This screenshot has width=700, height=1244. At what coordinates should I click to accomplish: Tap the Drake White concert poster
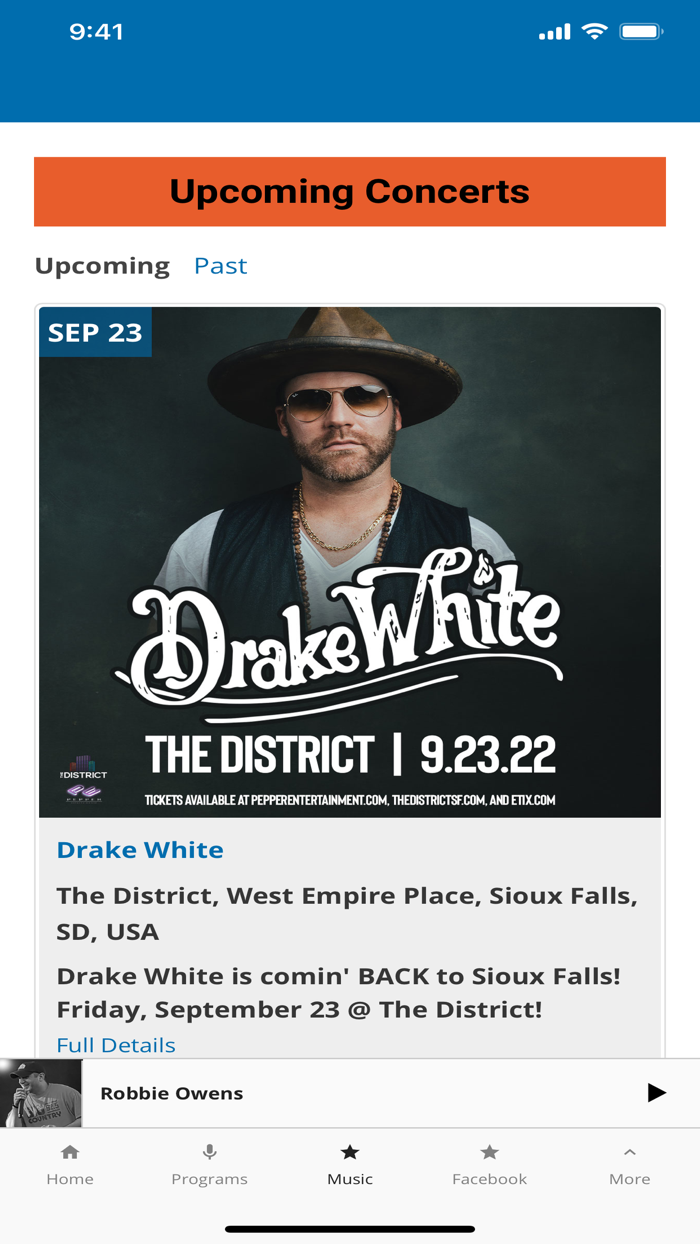pyautogui.click(x=349, y=560)
